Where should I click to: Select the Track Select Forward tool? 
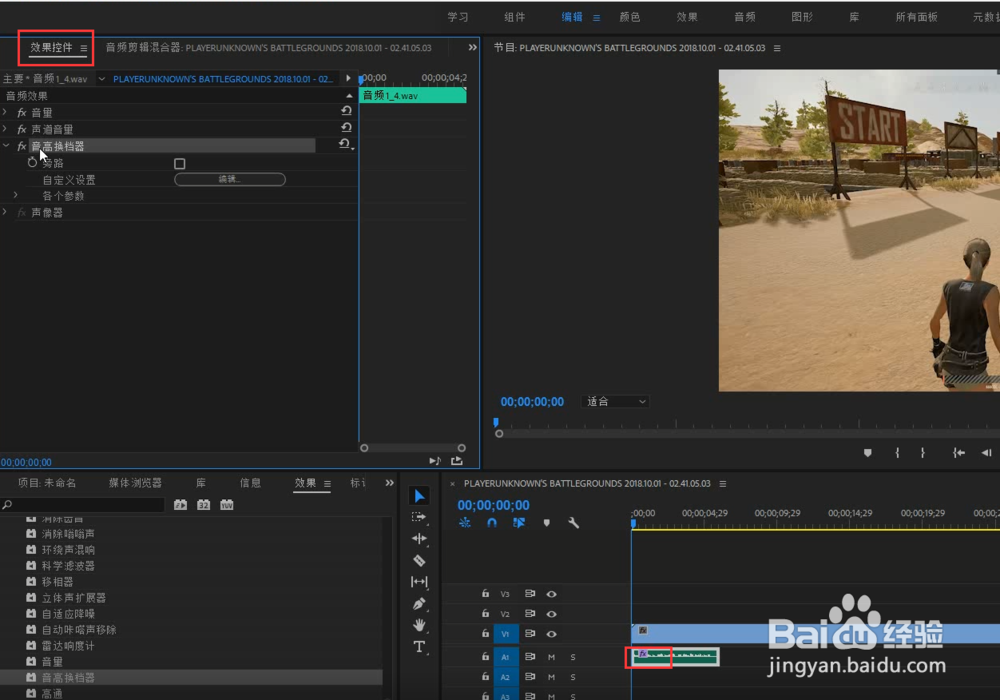tap(419, 517)
